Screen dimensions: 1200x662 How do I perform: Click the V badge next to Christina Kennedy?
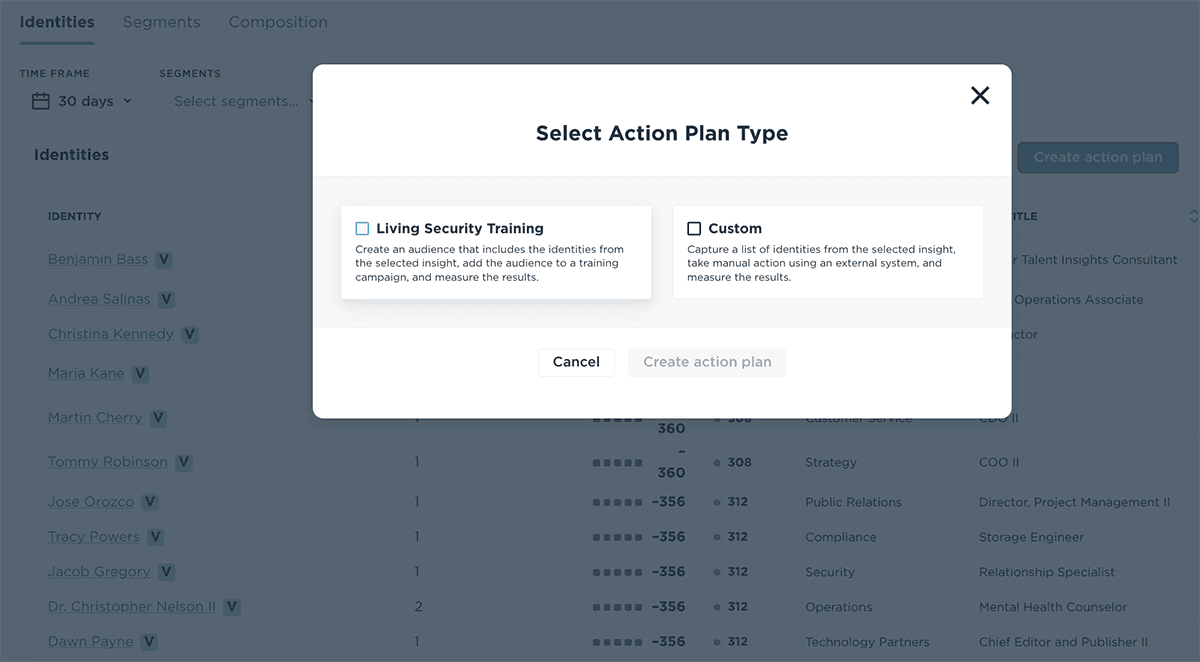tap(190, 334)
